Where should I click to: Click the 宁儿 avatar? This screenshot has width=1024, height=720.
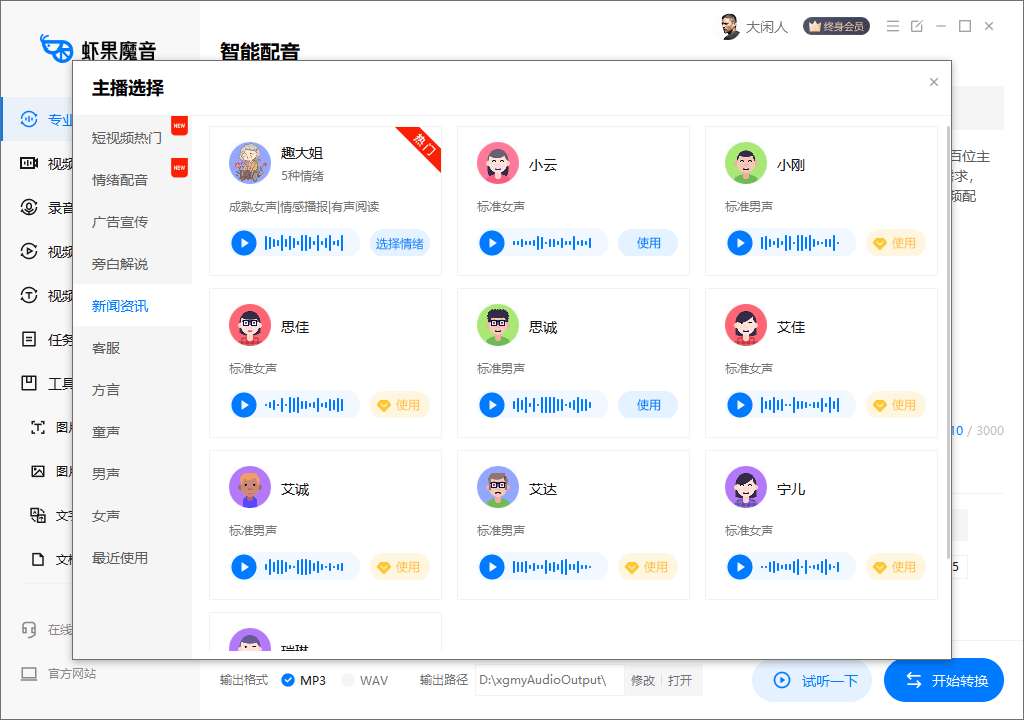coord(746,487)
